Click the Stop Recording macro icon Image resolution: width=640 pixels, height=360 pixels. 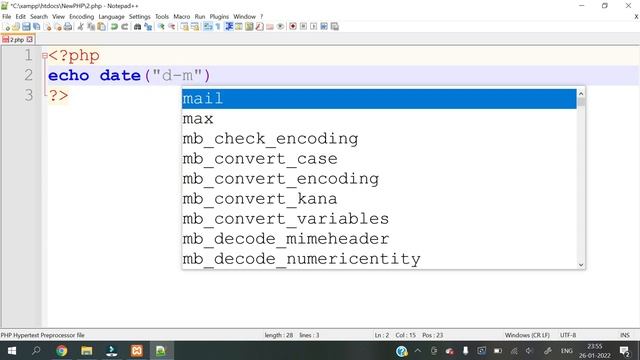click(x=303, y=27)
